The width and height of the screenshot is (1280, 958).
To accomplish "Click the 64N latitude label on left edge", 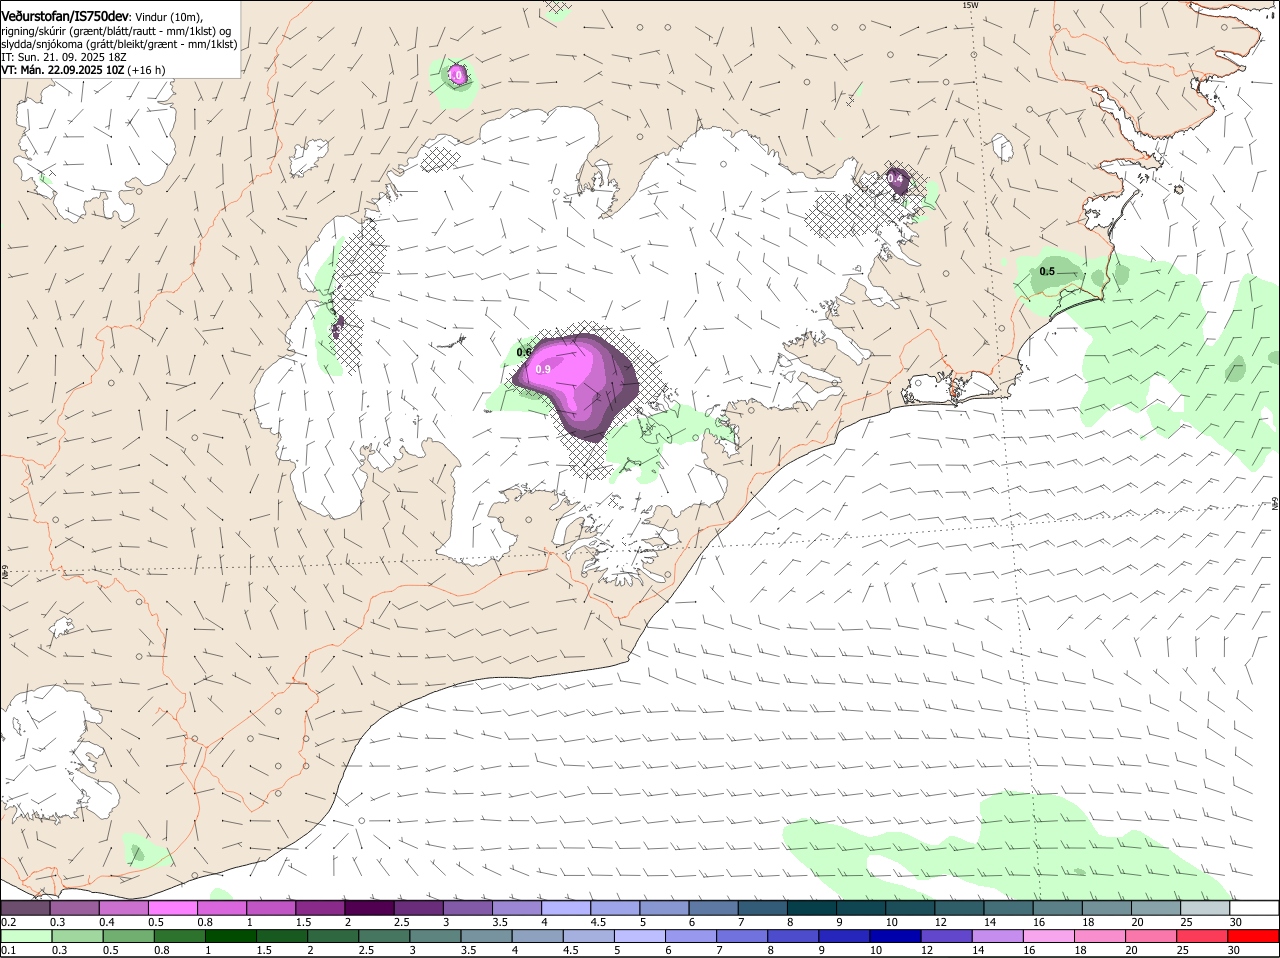I will click(x=5, y=572).
